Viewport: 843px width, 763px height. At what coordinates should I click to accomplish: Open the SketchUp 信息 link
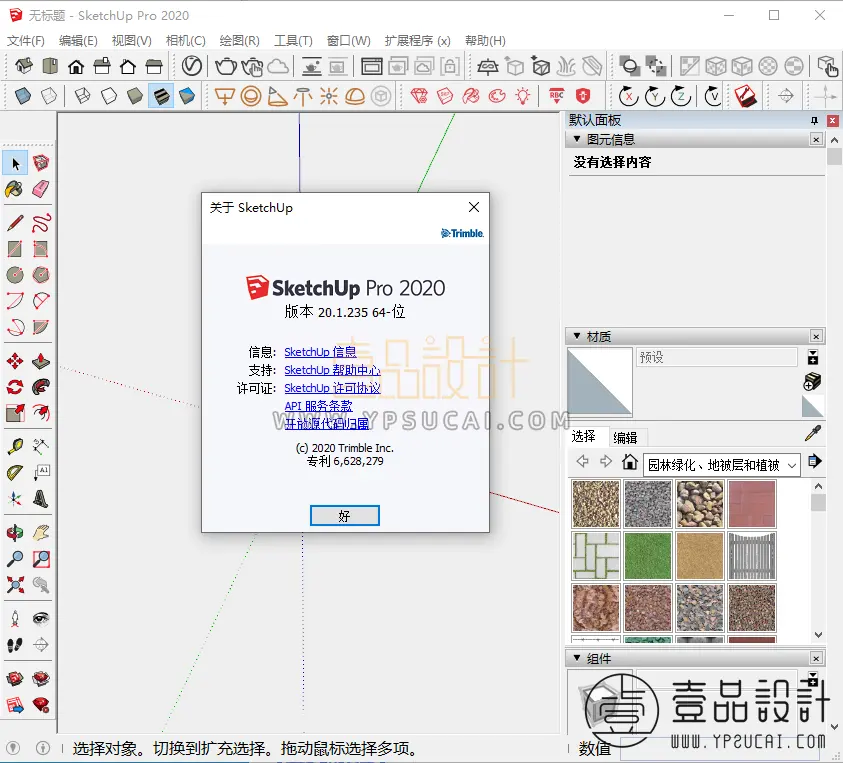coord(320,352)
